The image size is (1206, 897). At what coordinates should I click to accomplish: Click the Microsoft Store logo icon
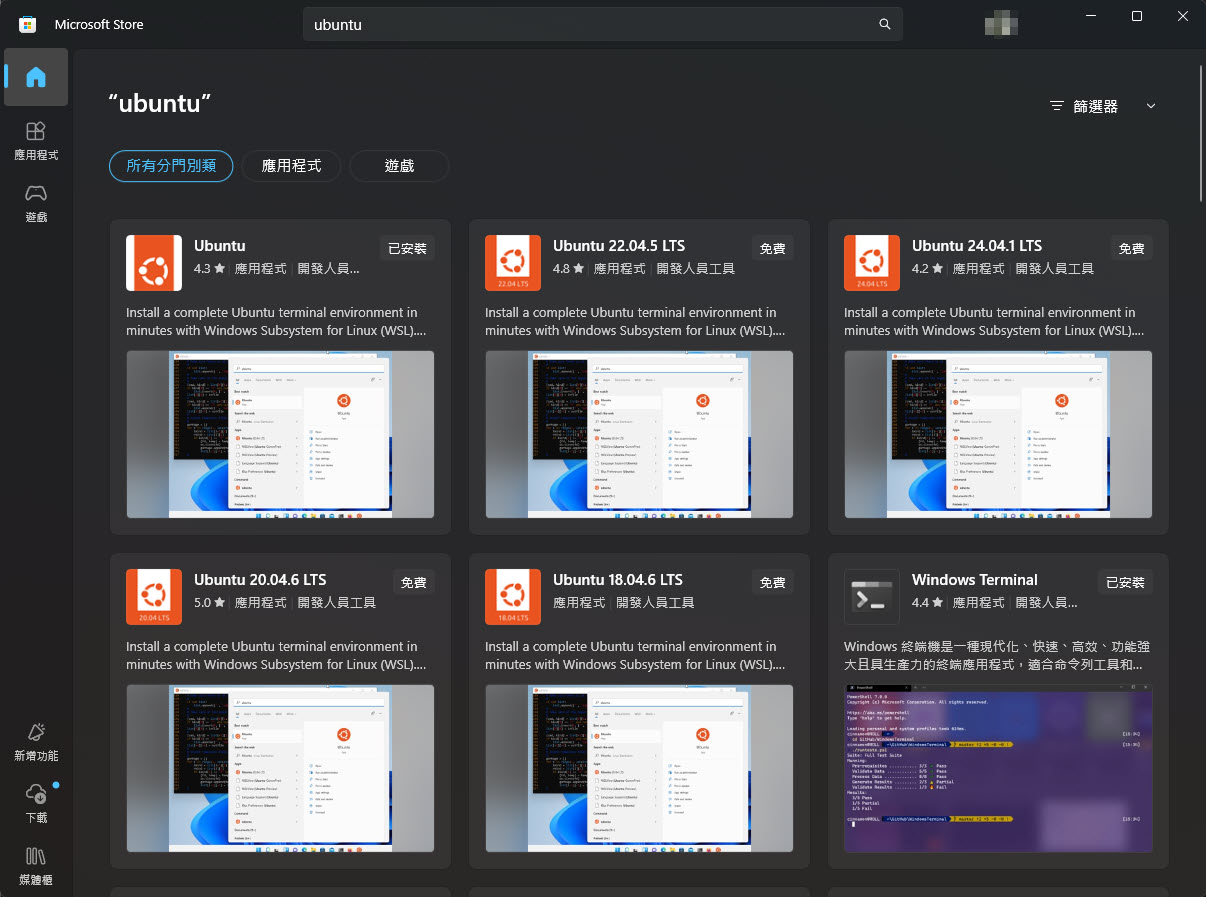28,24
